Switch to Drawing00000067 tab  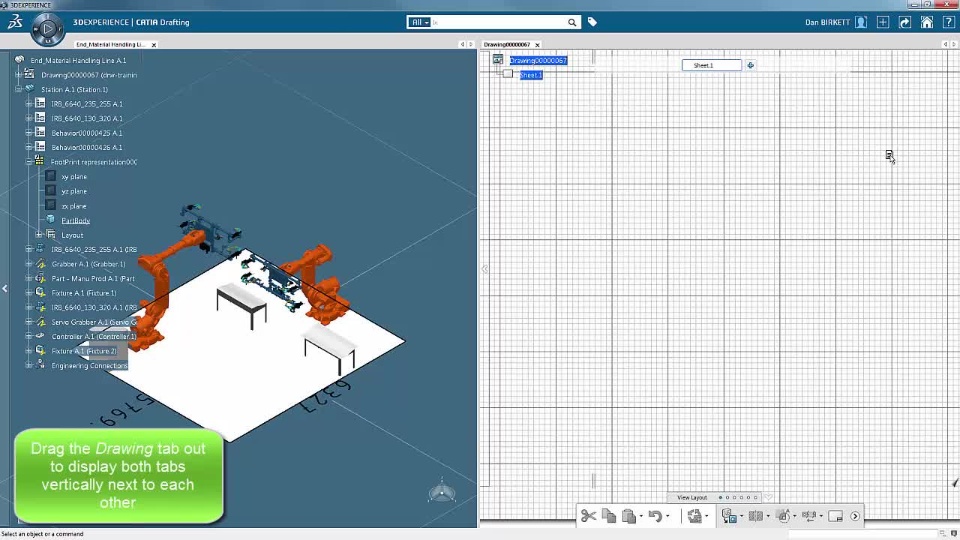click(506, 44)
